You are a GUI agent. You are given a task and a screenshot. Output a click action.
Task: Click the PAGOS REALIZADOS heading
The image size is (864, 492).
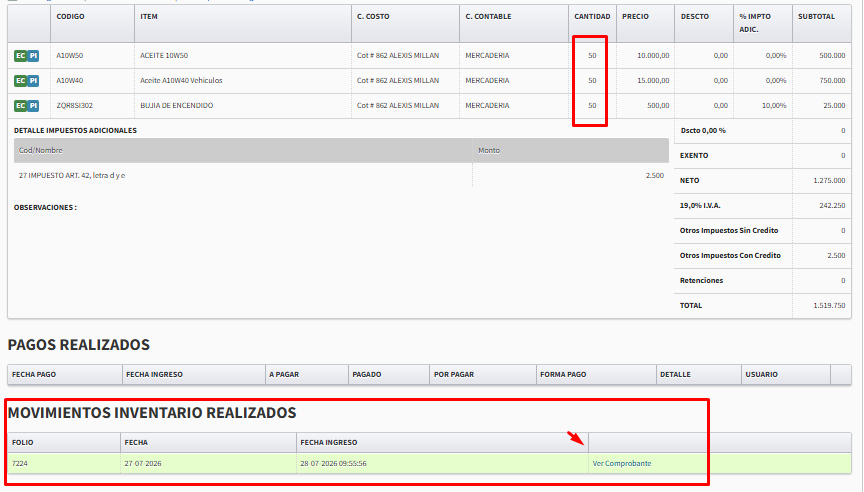[78, 345]
